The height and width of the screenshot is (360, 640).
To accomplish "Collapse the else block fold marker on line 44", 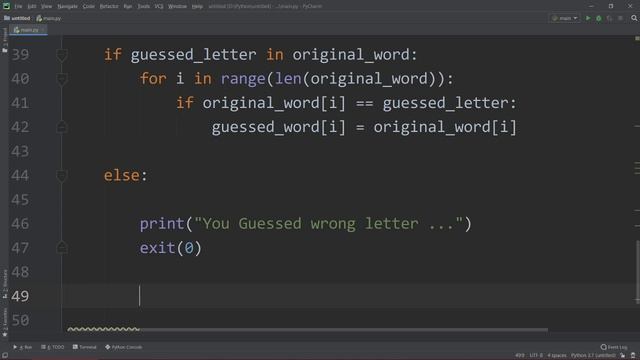I will (62, 176).
